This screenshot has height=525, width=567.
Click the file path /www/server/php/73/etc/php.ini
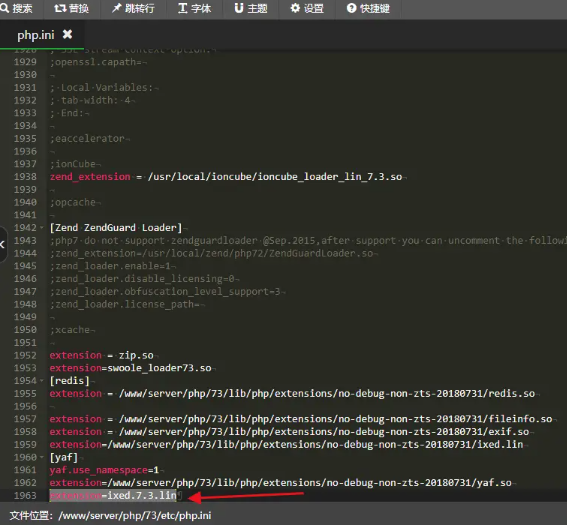point(135,516)
